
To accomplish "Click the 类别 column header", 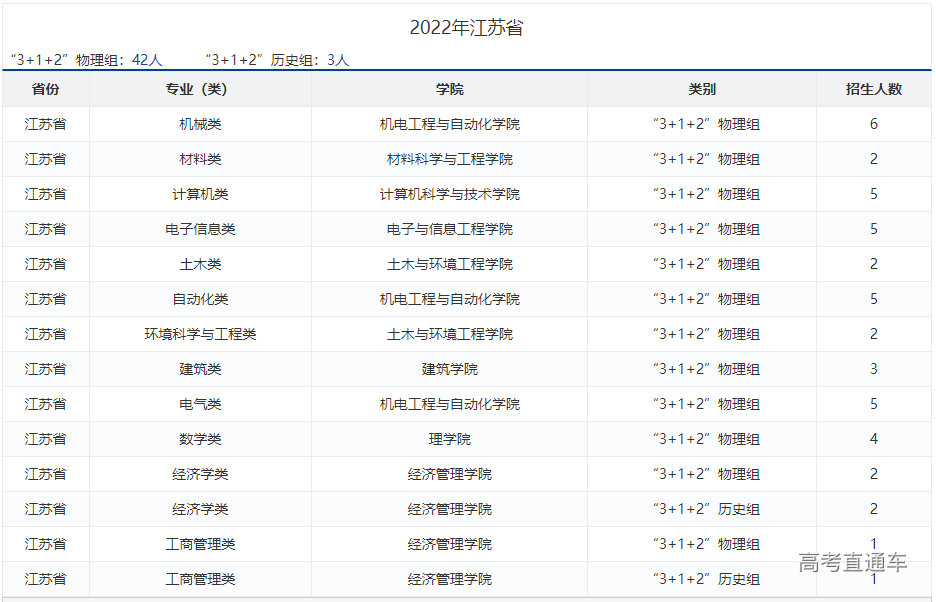I will 702,89.
